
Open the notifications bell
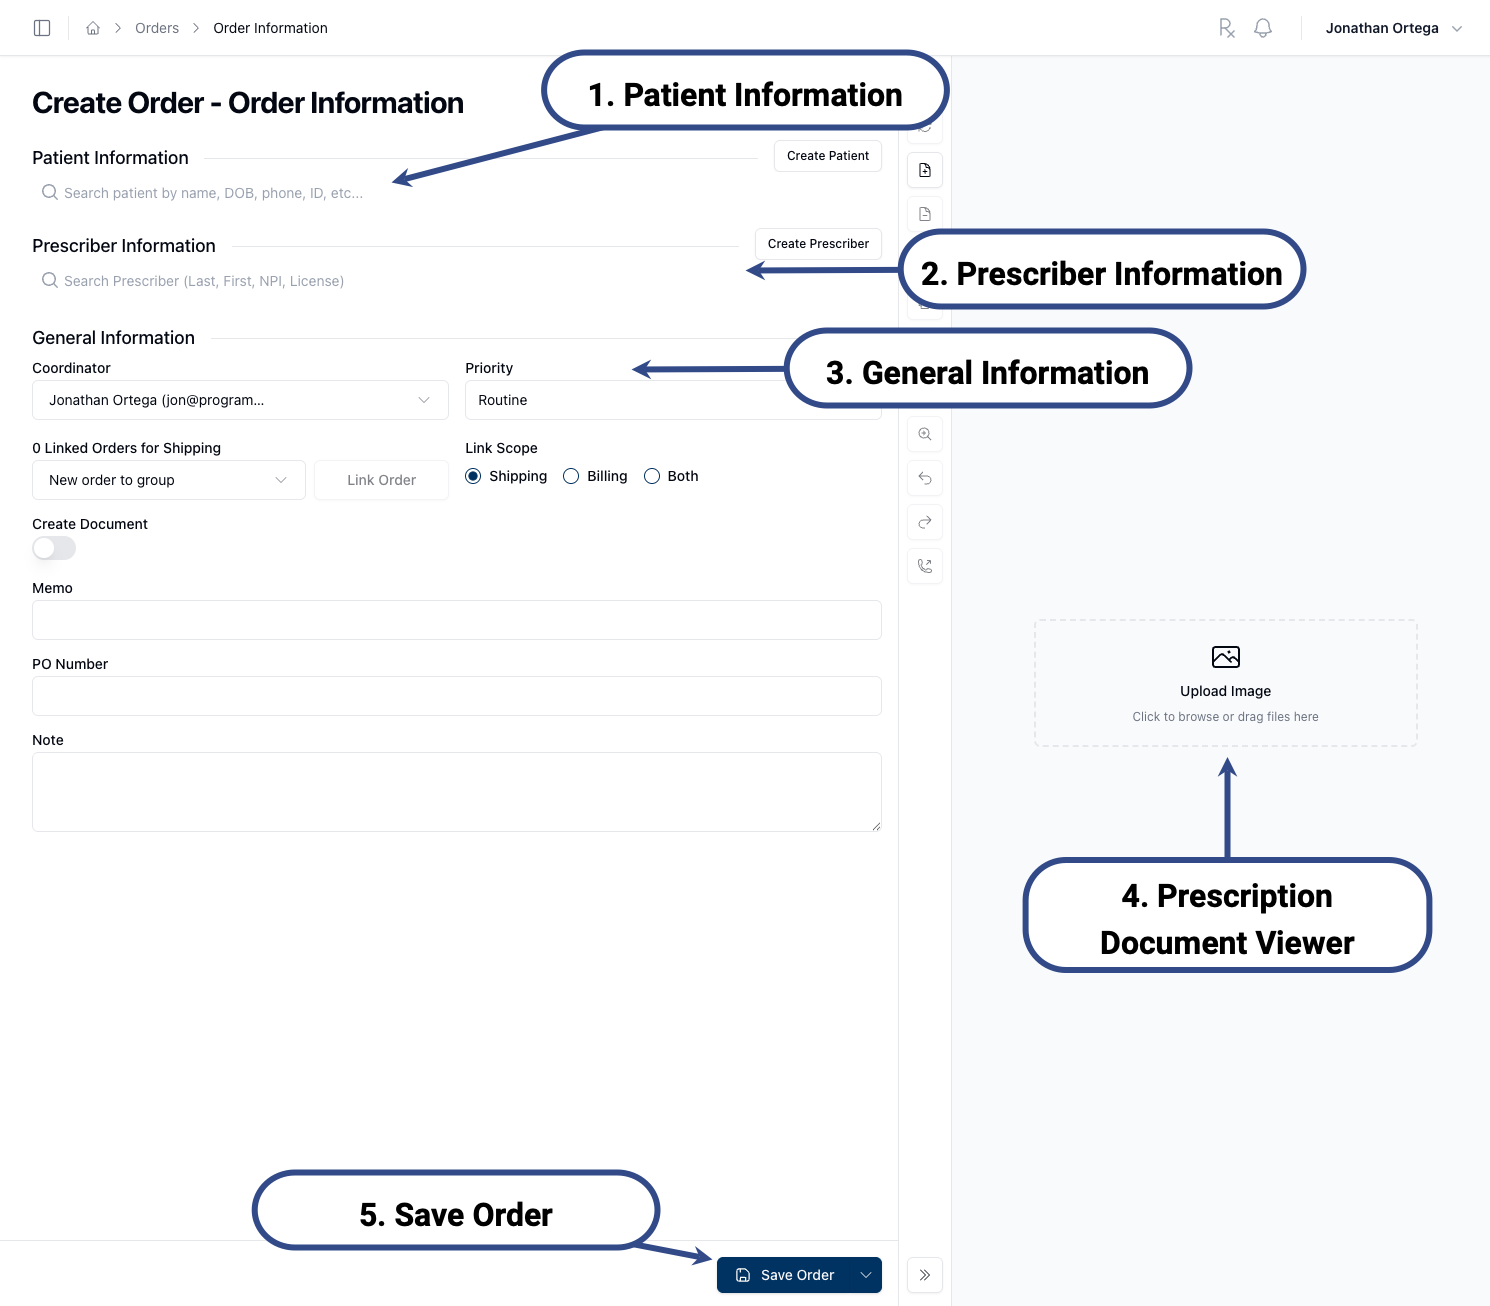click(1262, 28)
